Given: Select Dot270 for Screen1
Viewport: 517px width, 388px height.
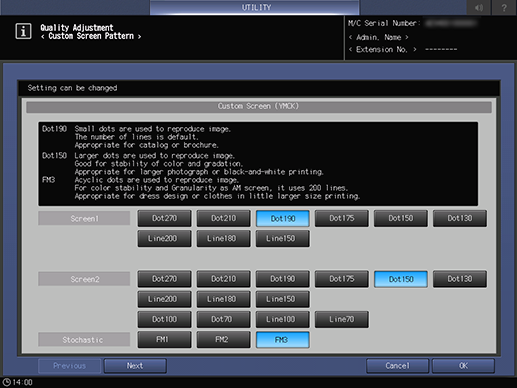Looking at the screenshot, I should click(x=164, y=218).
